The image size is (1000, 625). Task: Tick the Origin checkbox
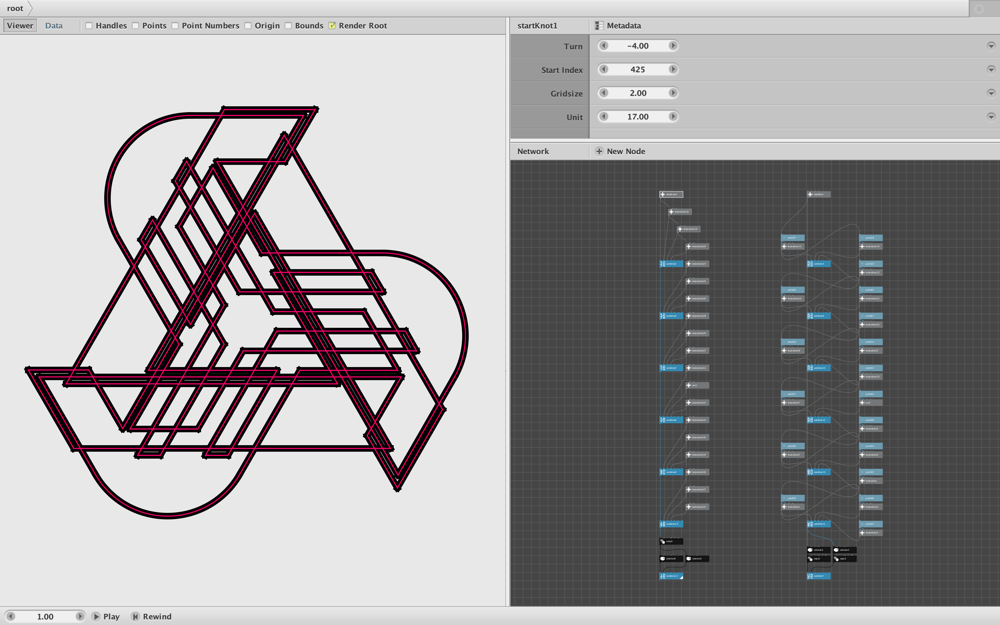247,26
